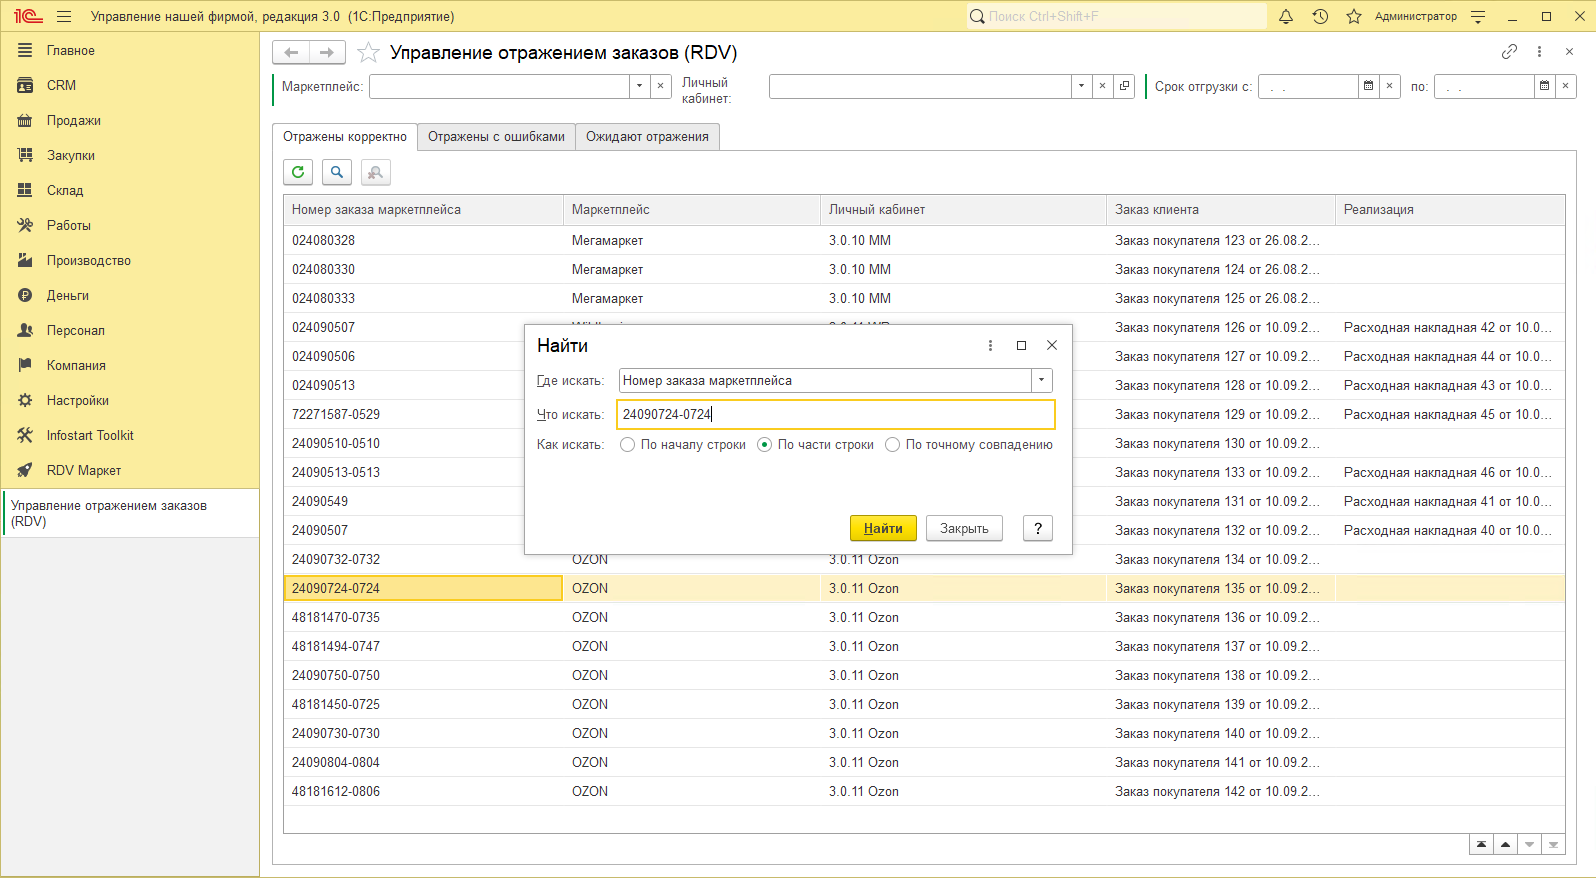The height and width of the screenshot is (878, 1596).
Task: Expand the 'Где искать' dropdown
Action: [x=1041, y=381]
